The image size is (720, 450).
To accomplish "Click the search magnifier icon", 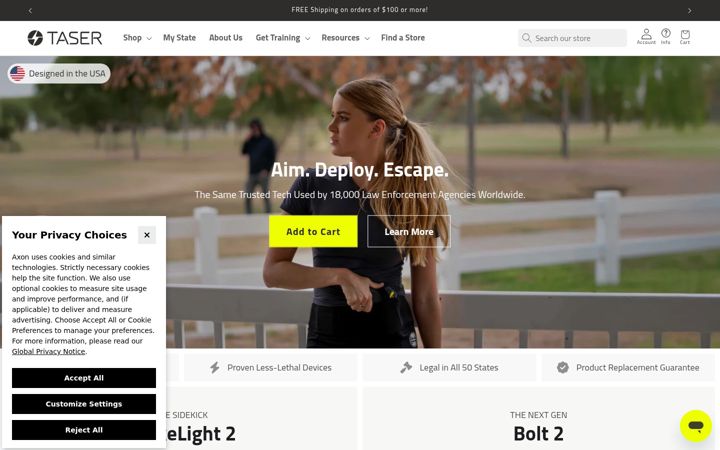I will pyautogui.click(x=526, y=38).
